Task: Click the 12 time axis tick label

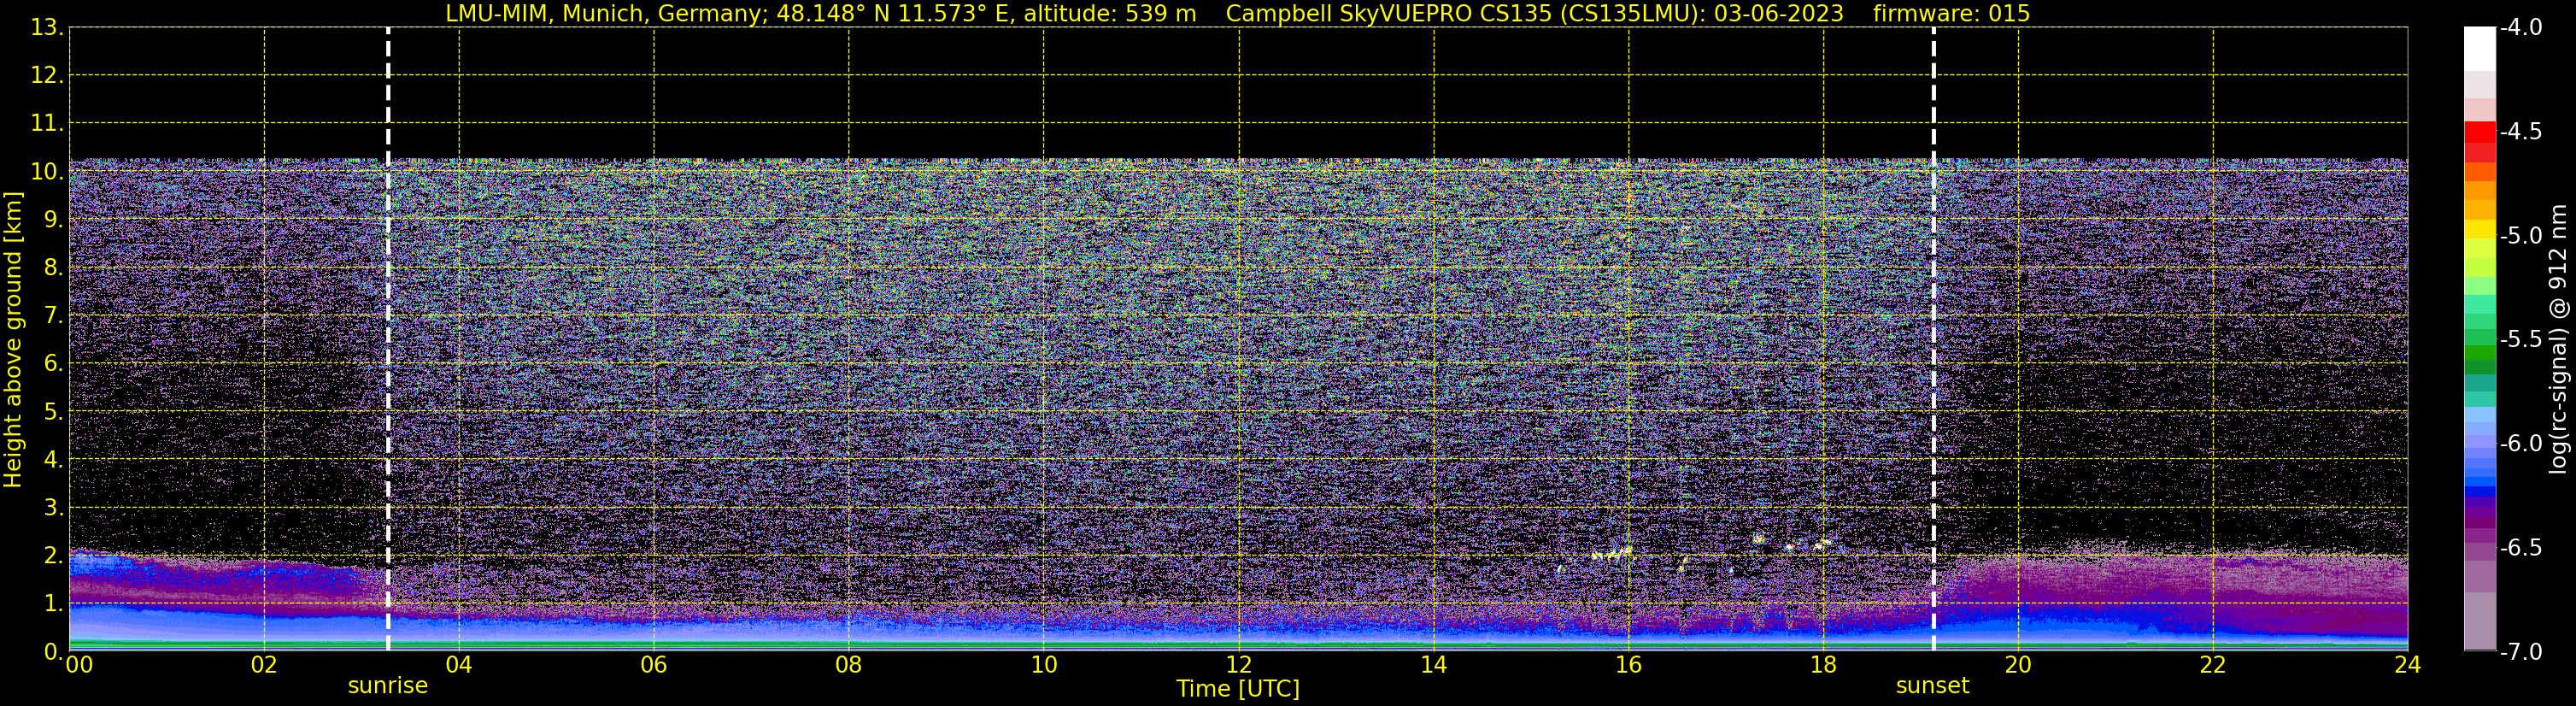Action: pos(1239,665)
